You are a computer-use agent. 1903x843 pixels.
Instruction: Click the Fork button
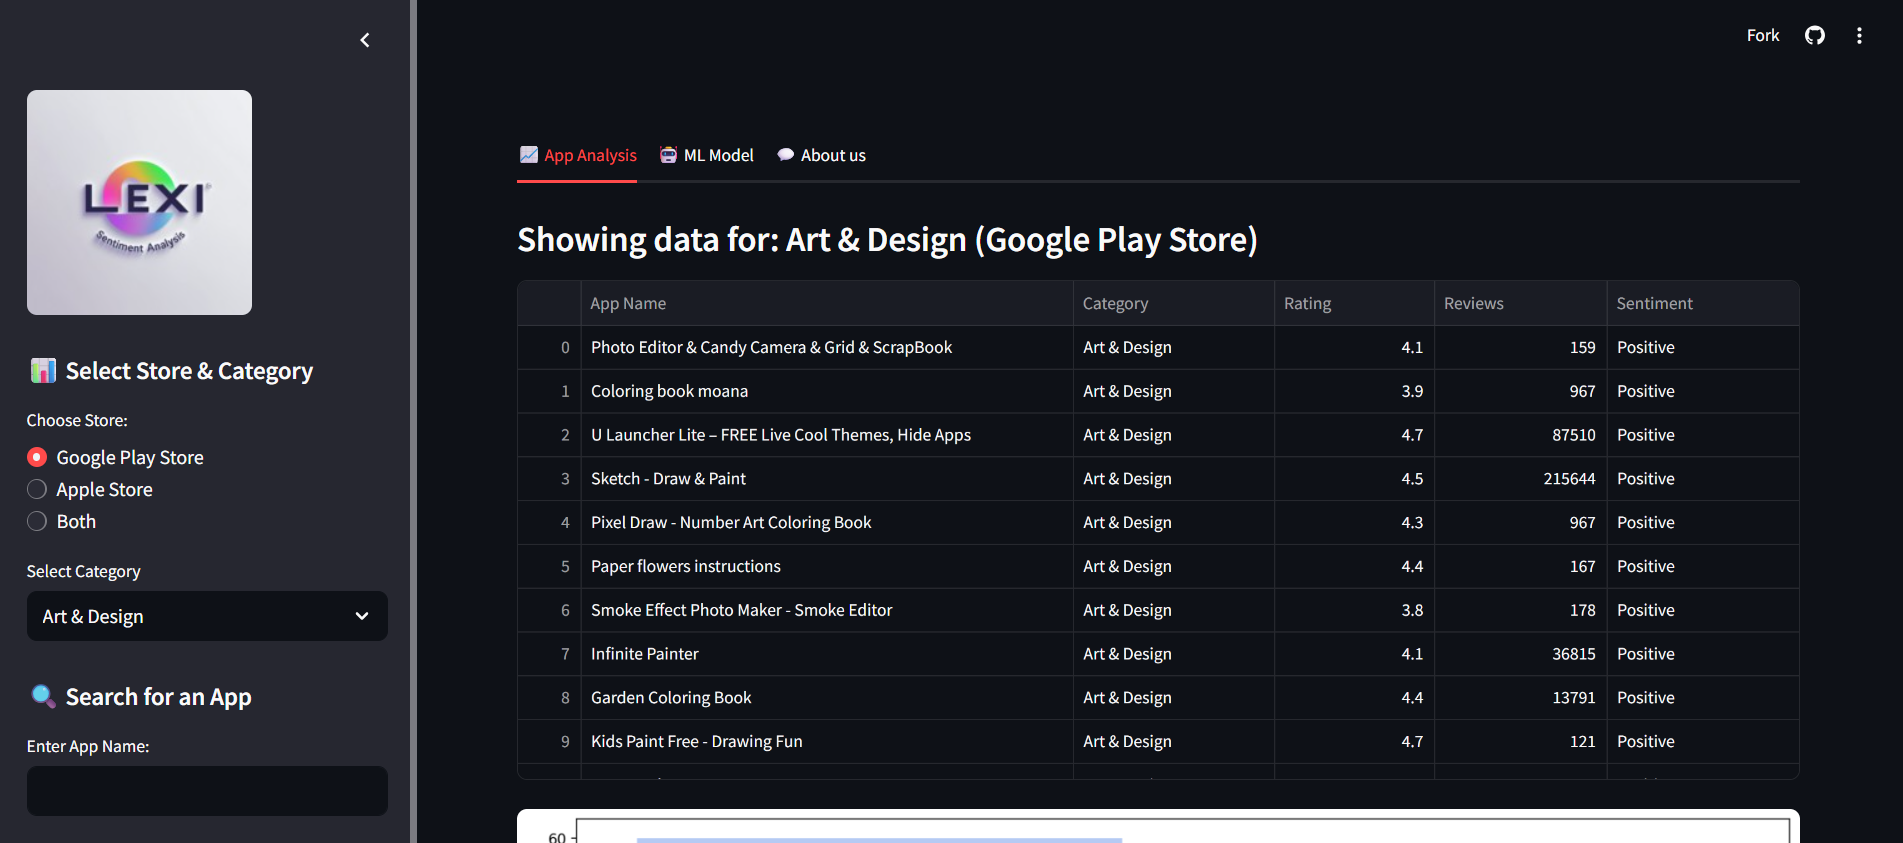[x=1762, y=36]
